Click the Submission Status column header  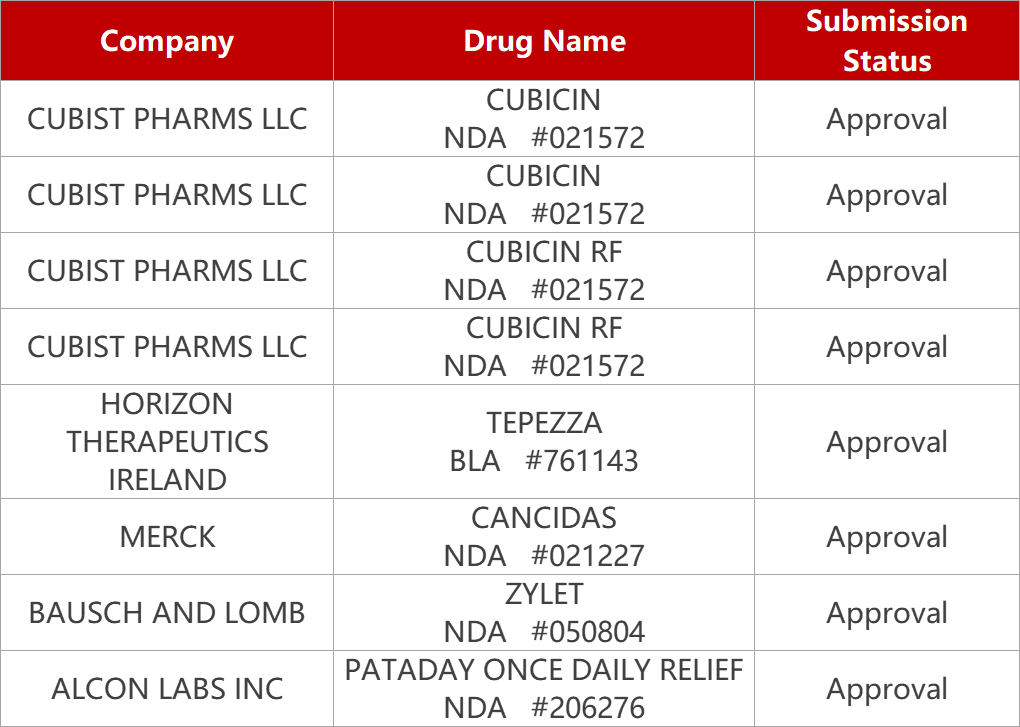886,41
